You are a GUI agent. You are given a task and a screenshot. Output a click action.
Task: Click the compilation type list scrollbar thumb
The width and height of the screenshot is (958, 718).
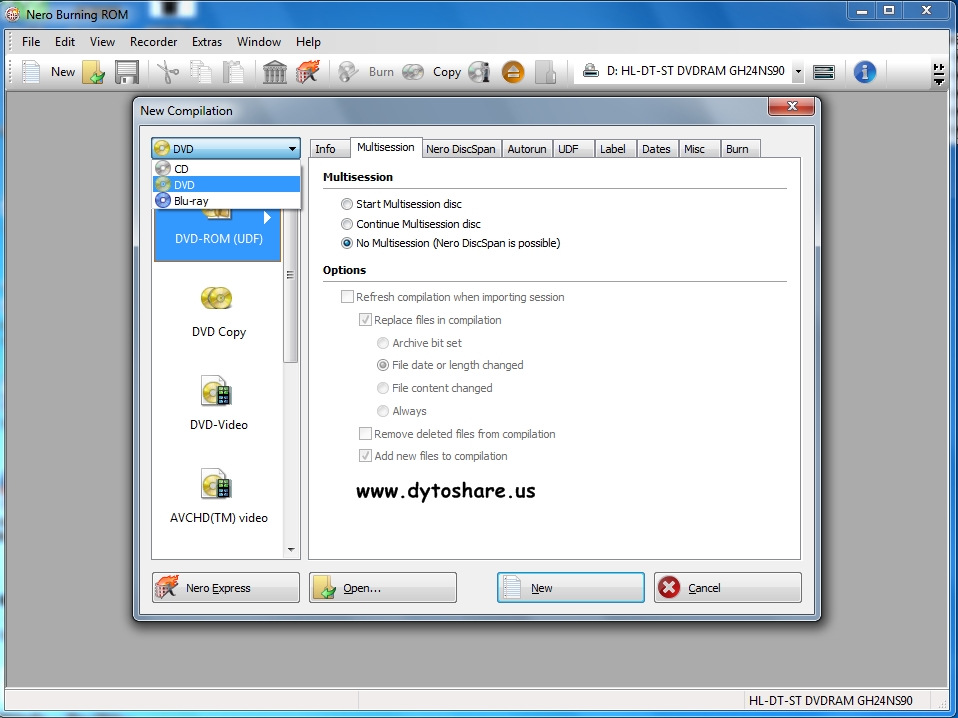[291, 275]
